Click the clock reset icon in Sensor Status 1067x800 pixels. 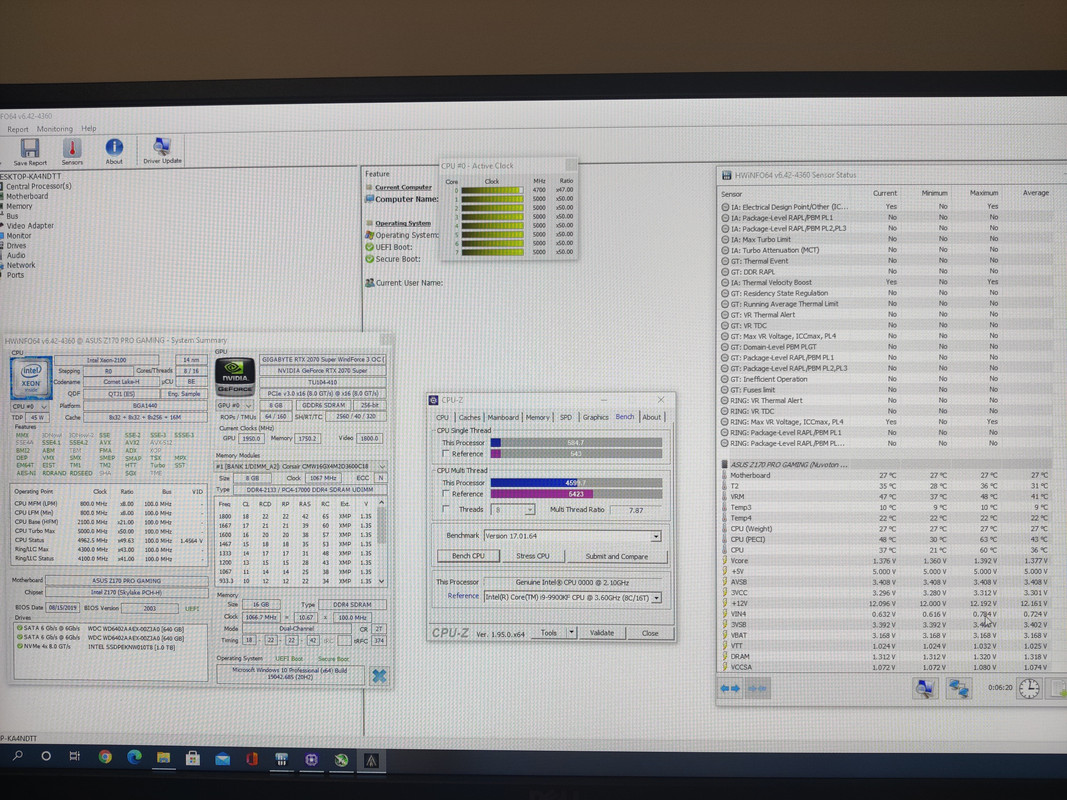point(1029,688)
